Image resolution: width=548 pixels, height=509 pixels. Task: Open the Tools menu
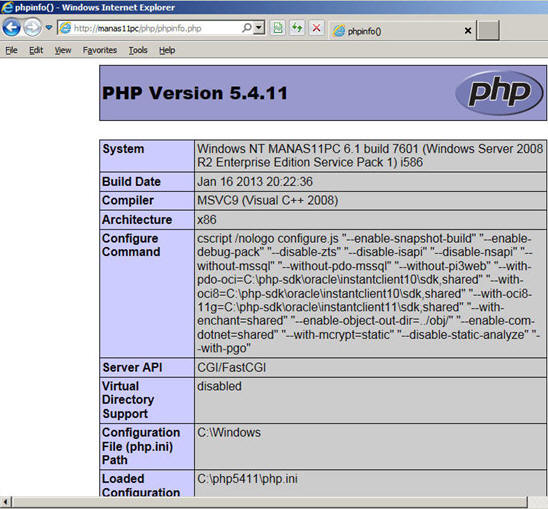pyautogui.click(x=138, y=50)
